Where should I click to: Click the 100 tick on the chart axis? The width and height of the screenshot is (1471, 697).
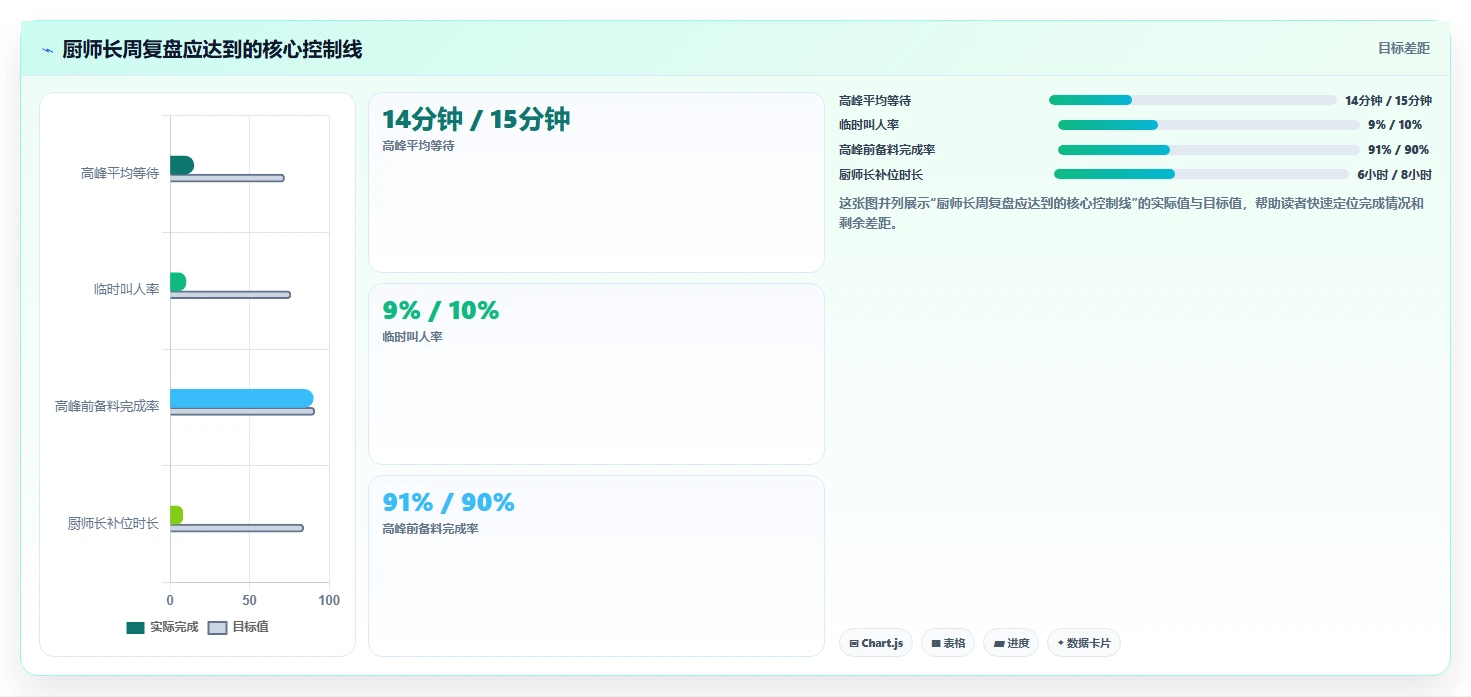[x=329, y=600]
